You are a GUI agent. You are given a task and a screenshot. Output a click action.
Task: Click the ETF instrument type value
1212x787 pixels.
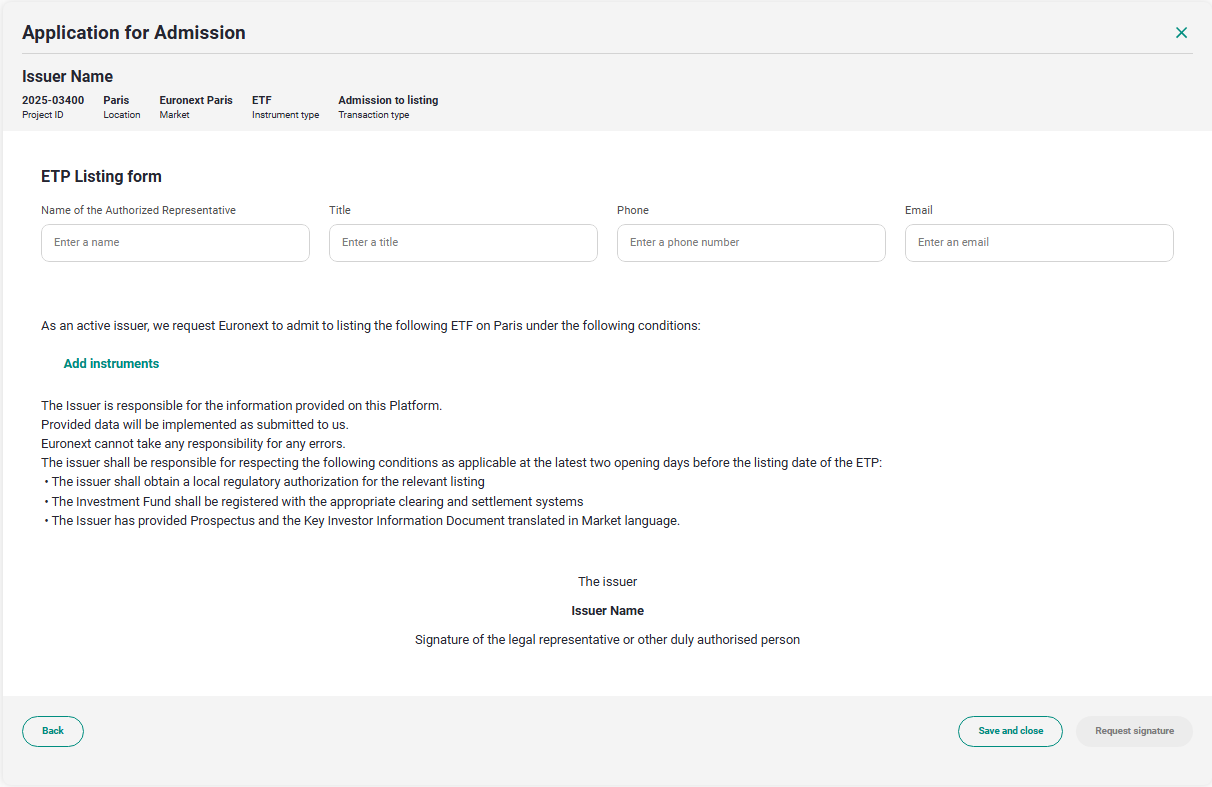click(262, 100)
